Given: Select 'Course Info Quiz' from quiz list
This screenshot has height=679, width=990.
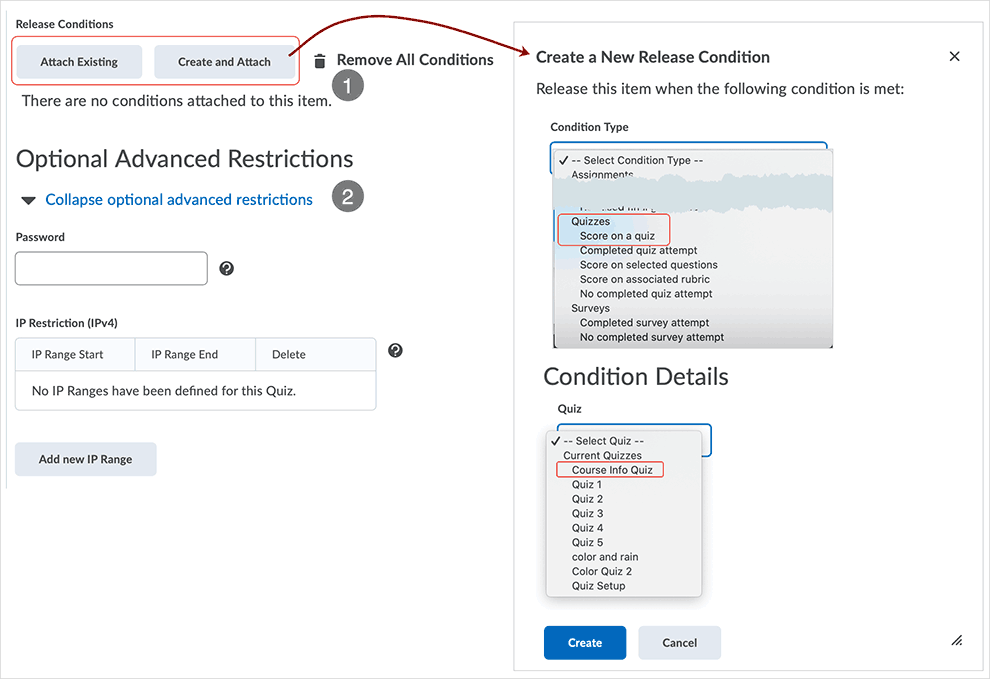Looking at the screenshot, I should 612,470.
